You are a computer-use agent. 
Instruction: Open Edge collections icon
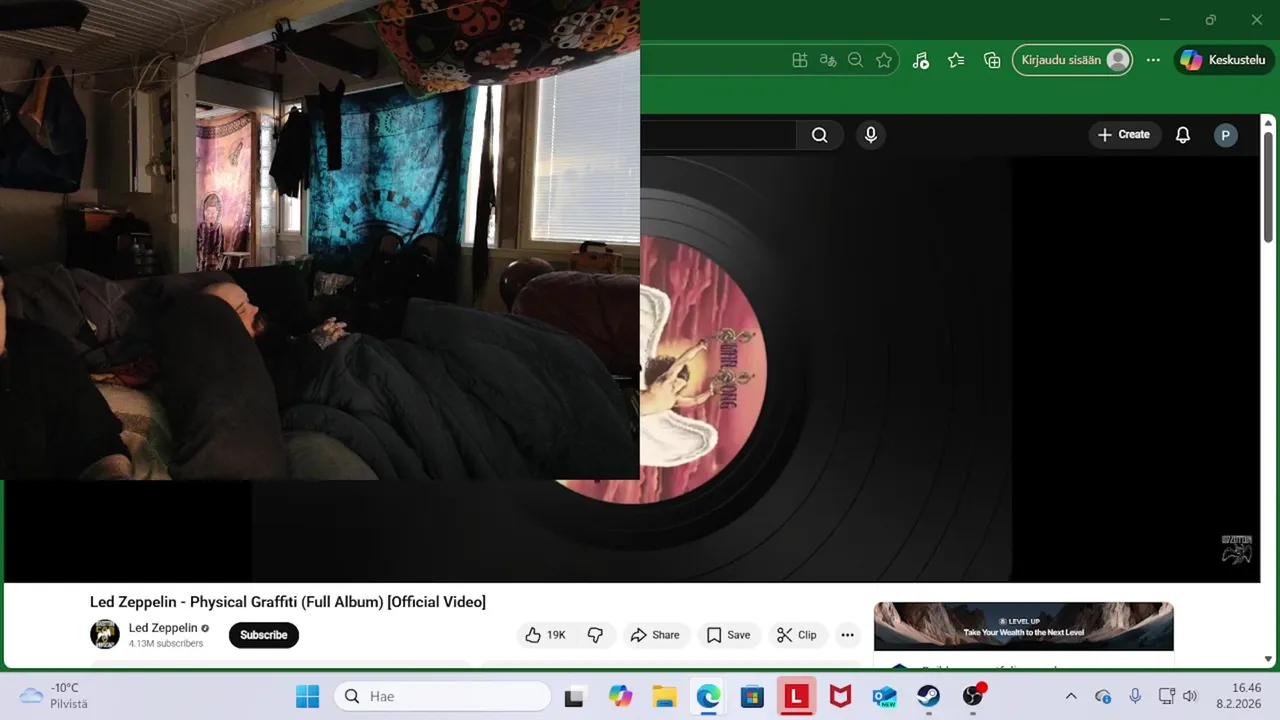pos(992,60)
